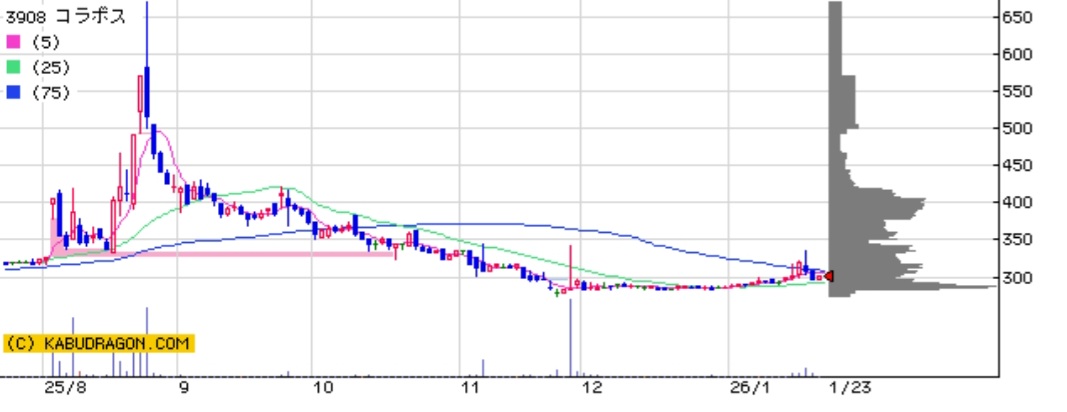Click the 500 price level label
The height and width of the screenshot is (412, 1067).
click(x=1016, y=128)
